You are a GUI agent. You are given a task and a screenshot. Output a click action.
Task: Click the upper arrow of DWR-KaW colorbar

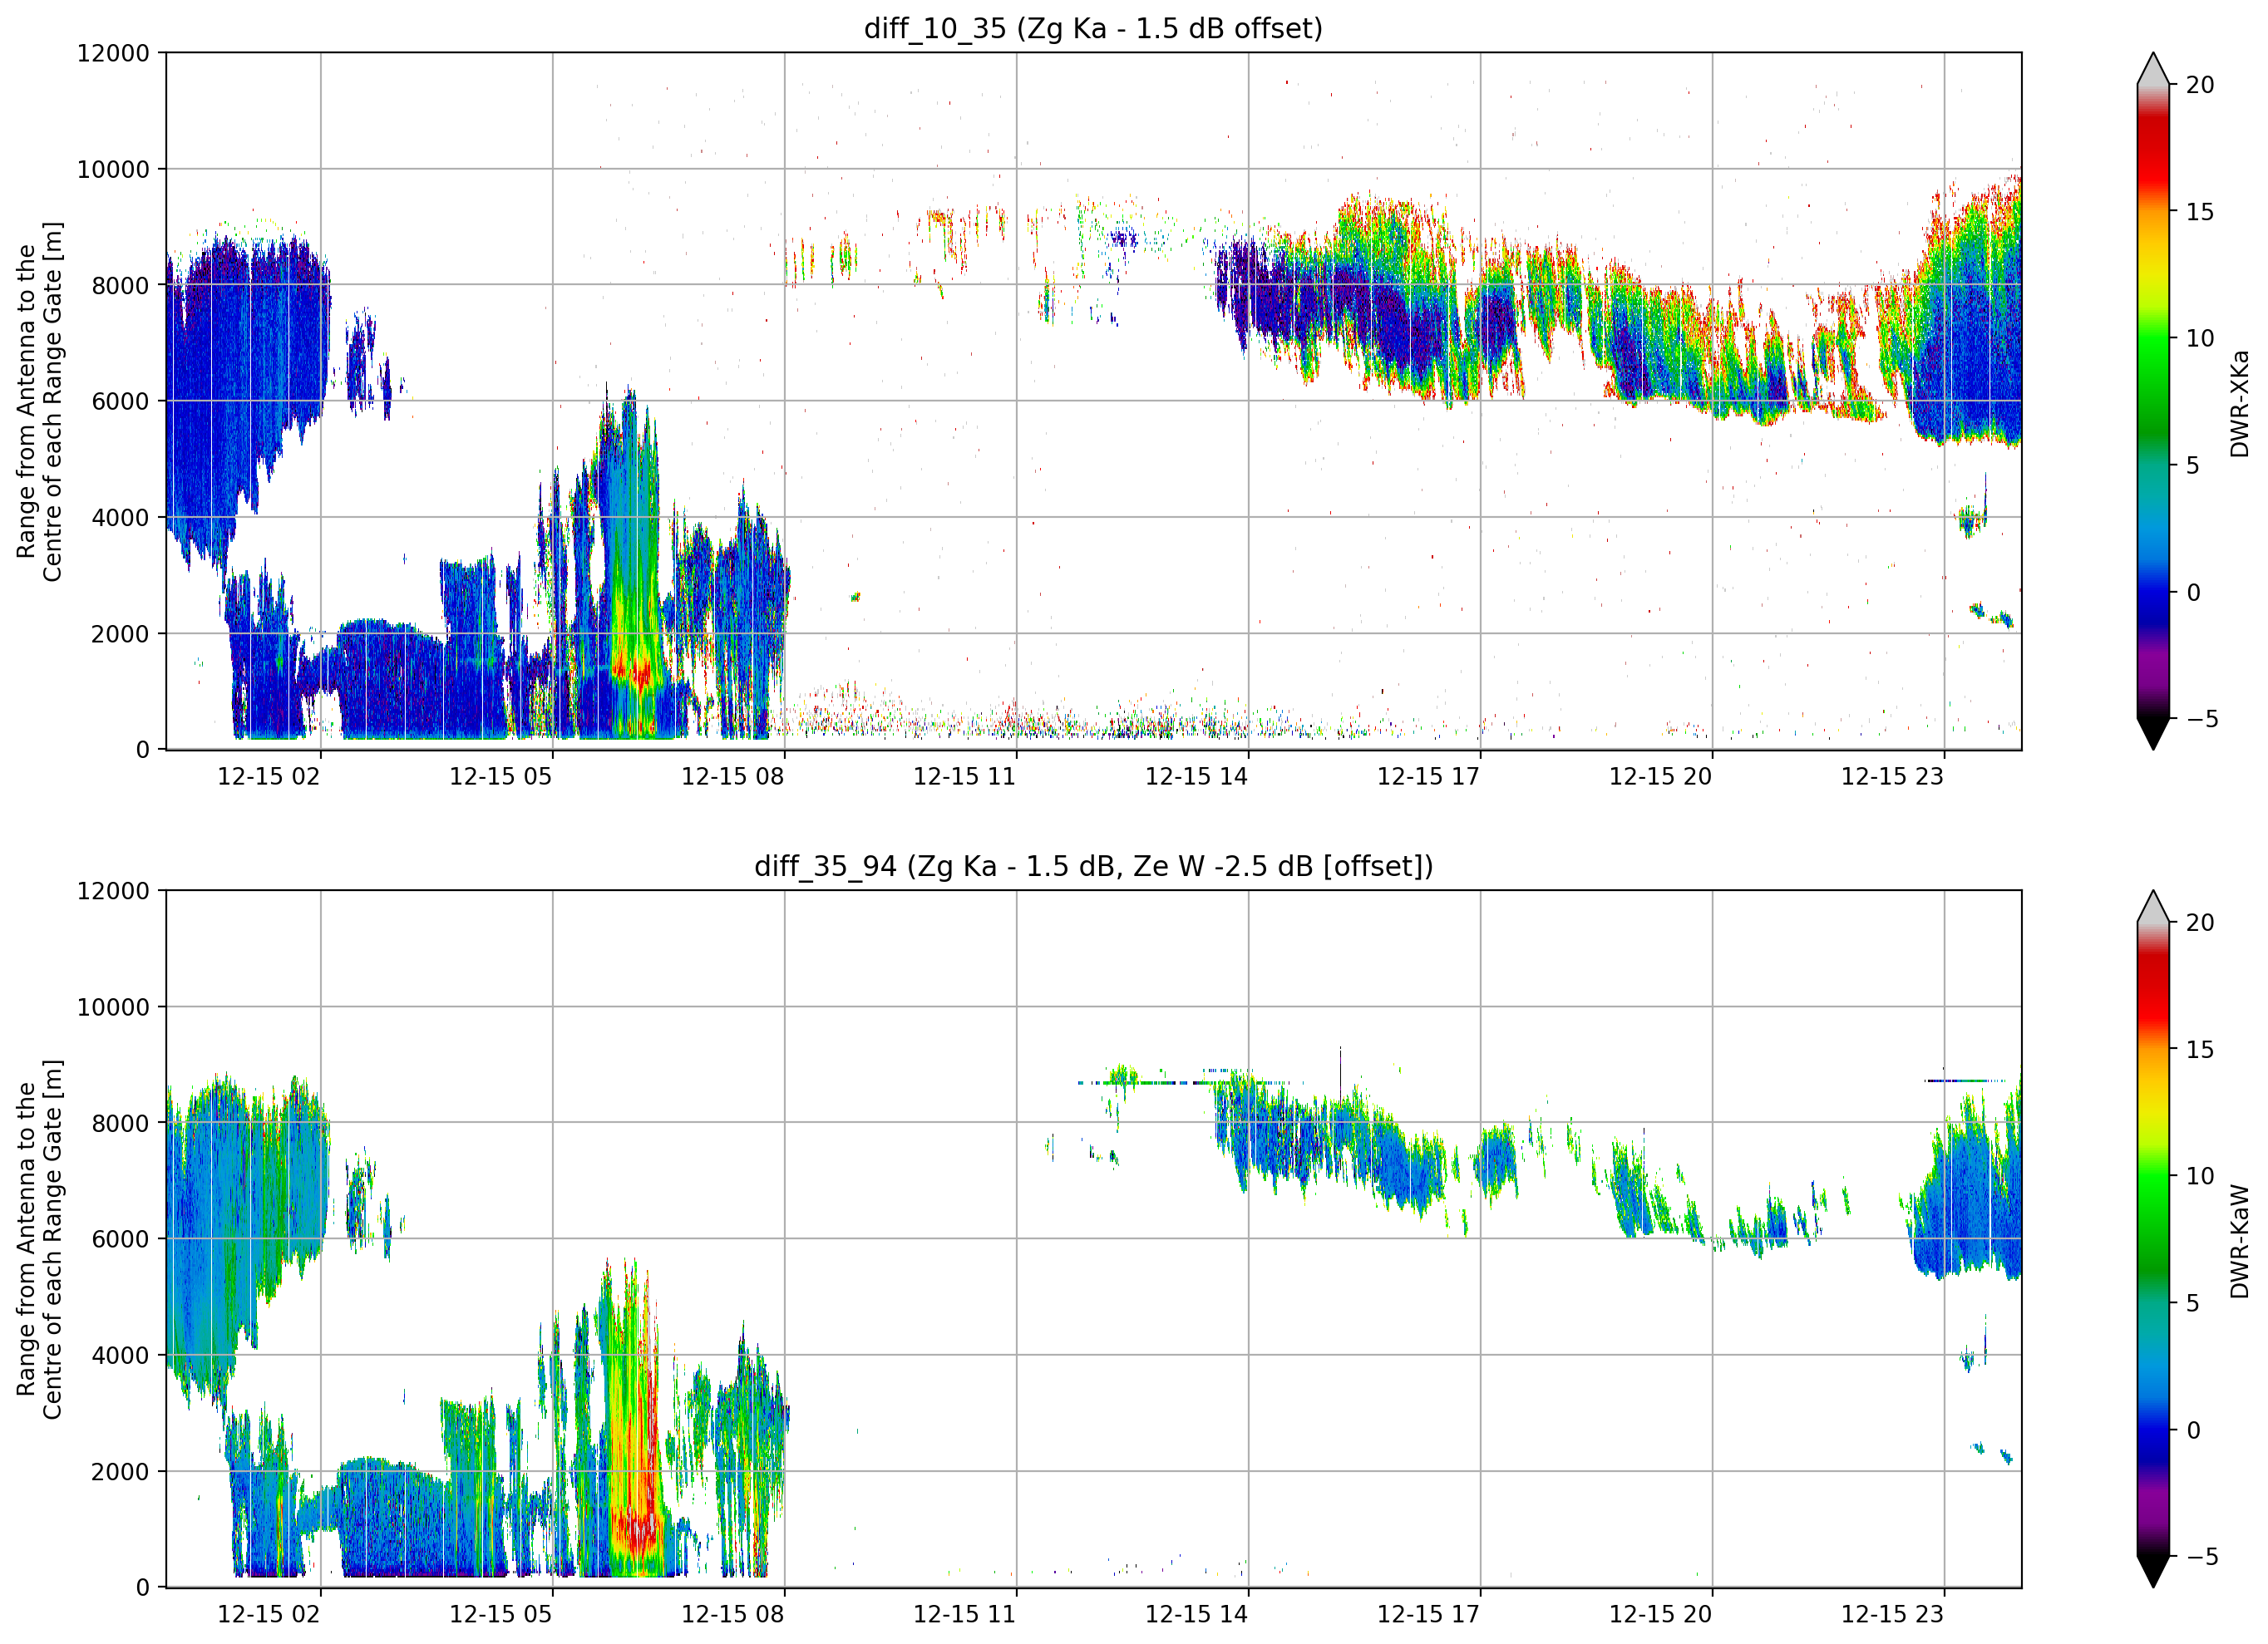click(2153, 906)
